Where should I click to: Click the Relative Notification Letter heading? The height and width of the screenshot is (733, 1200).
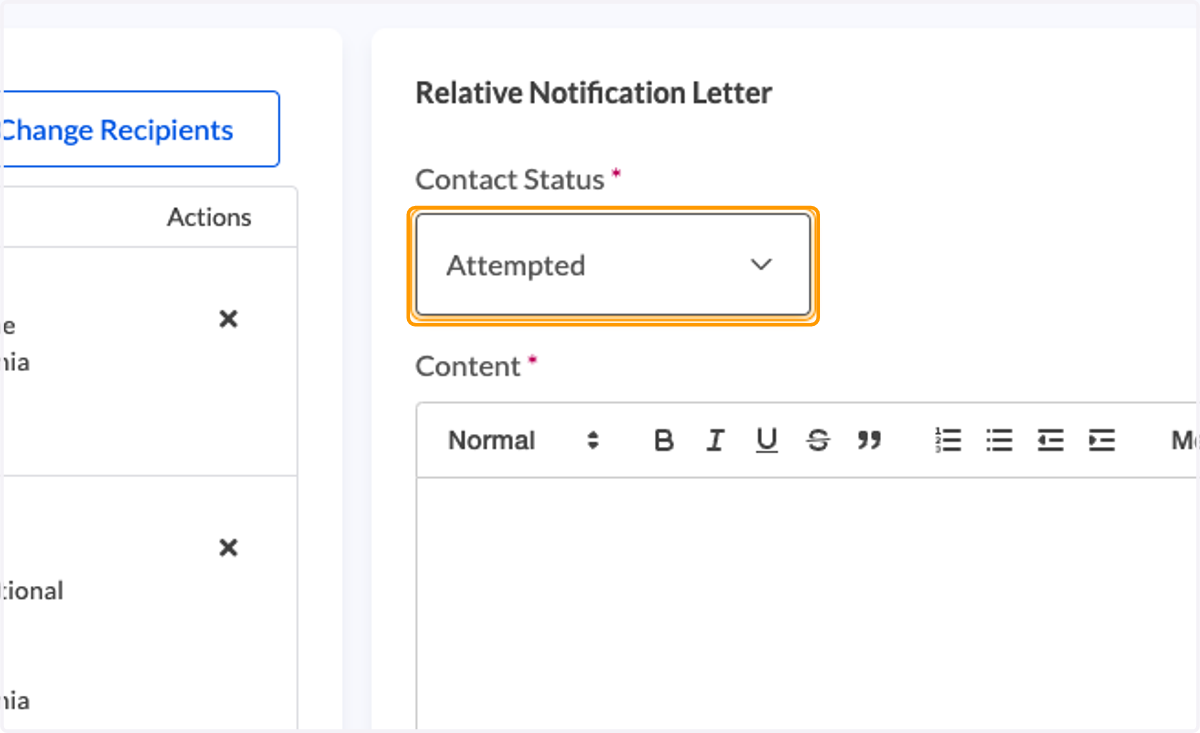click(x=594, y=93)
